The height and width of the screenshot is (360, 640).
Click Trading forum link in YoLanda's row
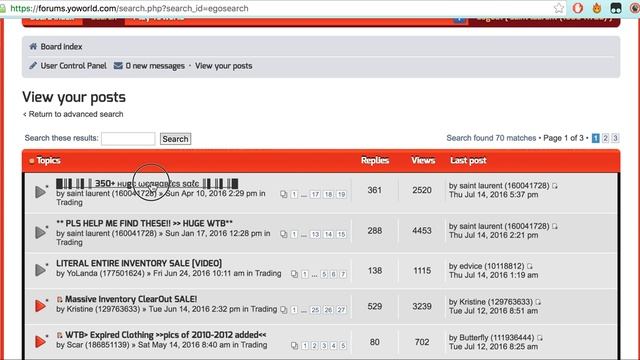coord(268,273)
